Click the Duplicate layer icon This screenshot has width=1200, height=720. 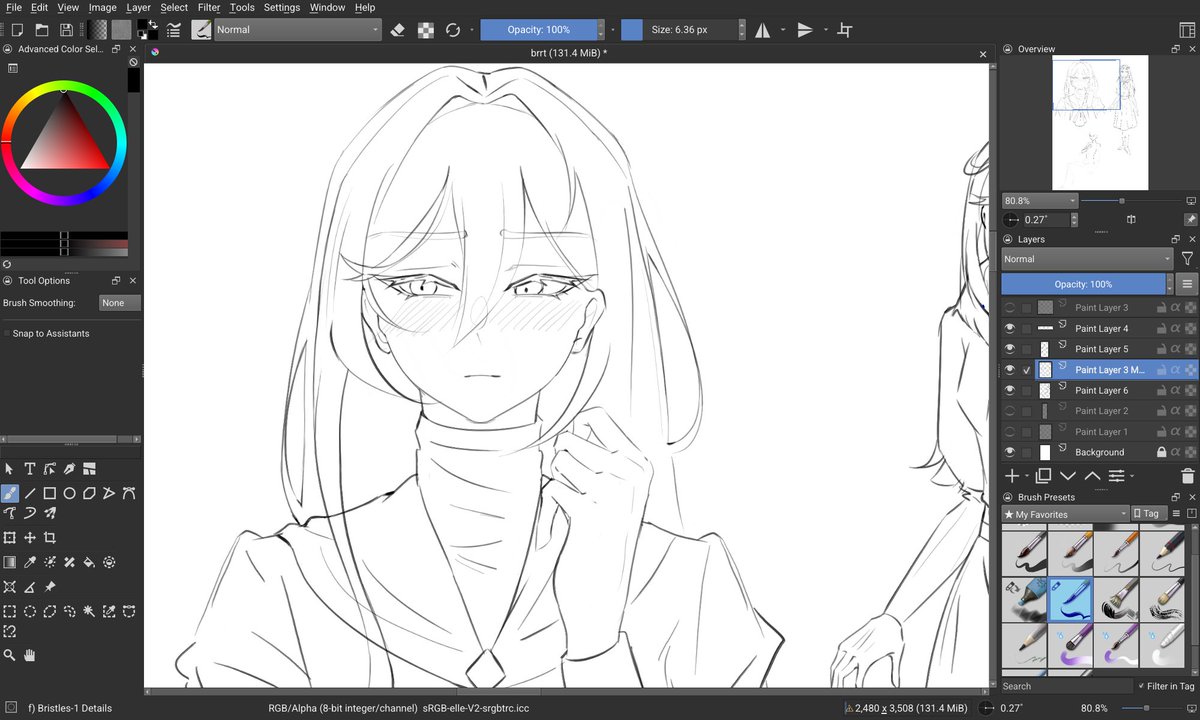[x=1043, y=476]
